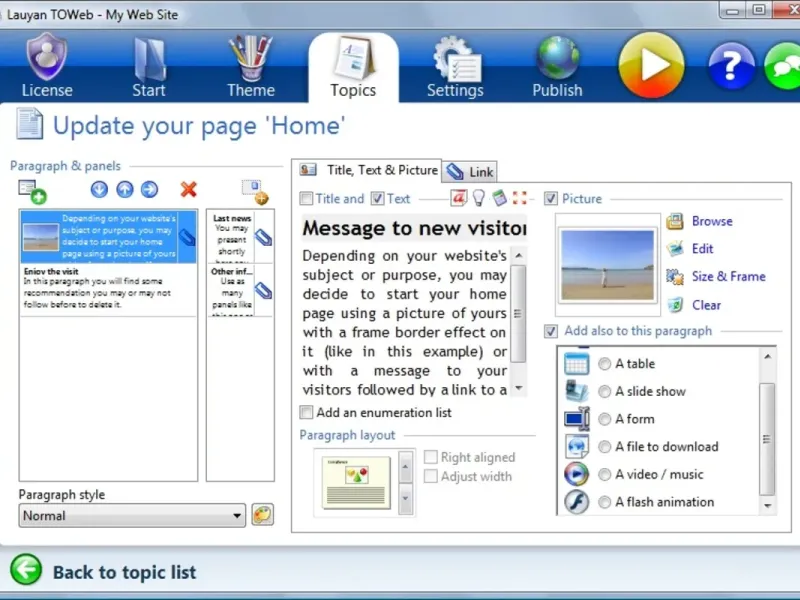The width and height of the screenshot is (800, 600).
Task: Select the Enjoy the visit paragraph
Action: [108, 289]
